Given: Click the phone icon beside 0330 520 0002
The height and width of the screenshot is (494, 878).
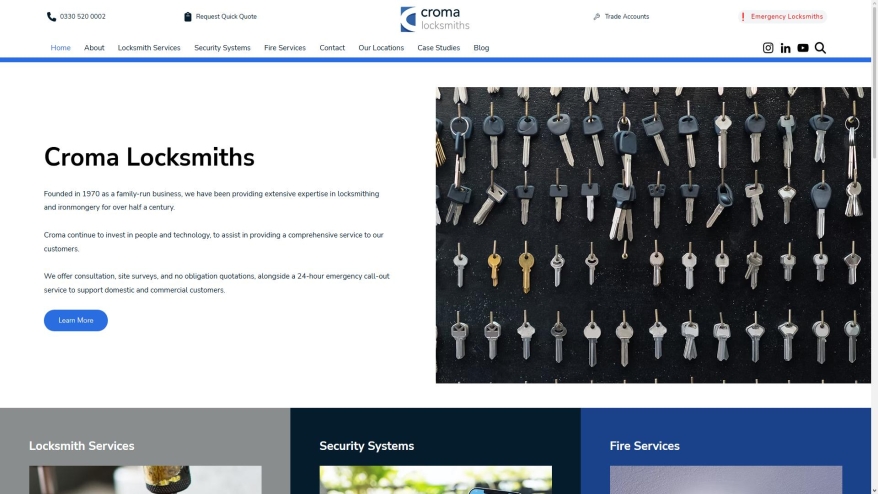Looking at the screenshot, I should tap(52, 17).
